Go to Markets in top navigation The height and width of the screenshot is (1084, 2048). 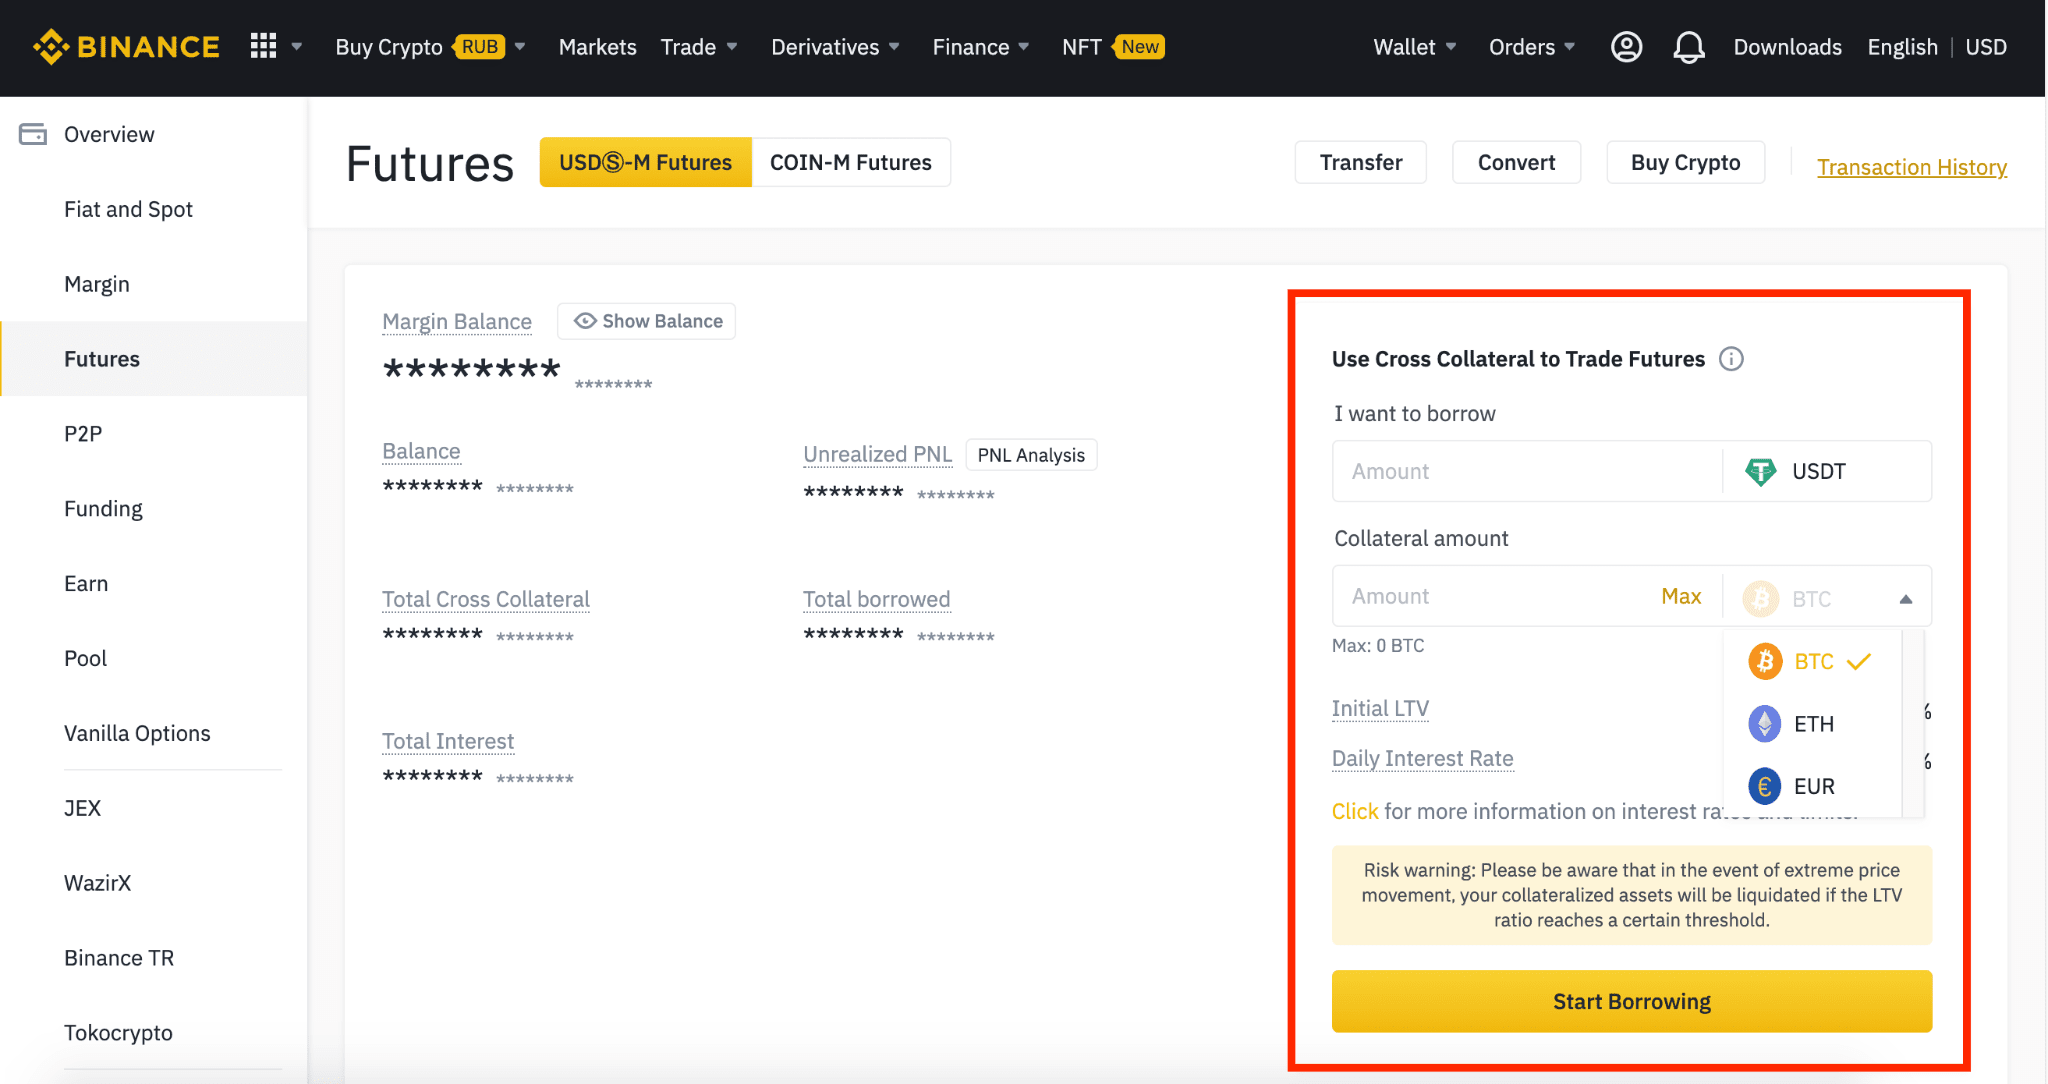597,47
